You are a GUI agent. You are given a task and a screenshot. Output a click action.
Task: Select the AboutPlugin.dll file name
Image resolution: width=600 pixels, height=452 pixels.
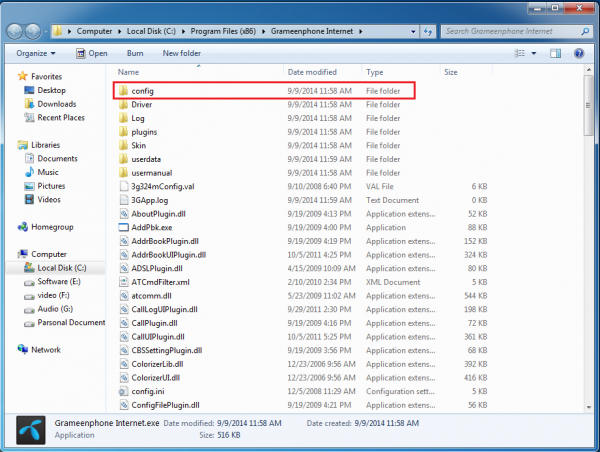(x=158, y=214)
